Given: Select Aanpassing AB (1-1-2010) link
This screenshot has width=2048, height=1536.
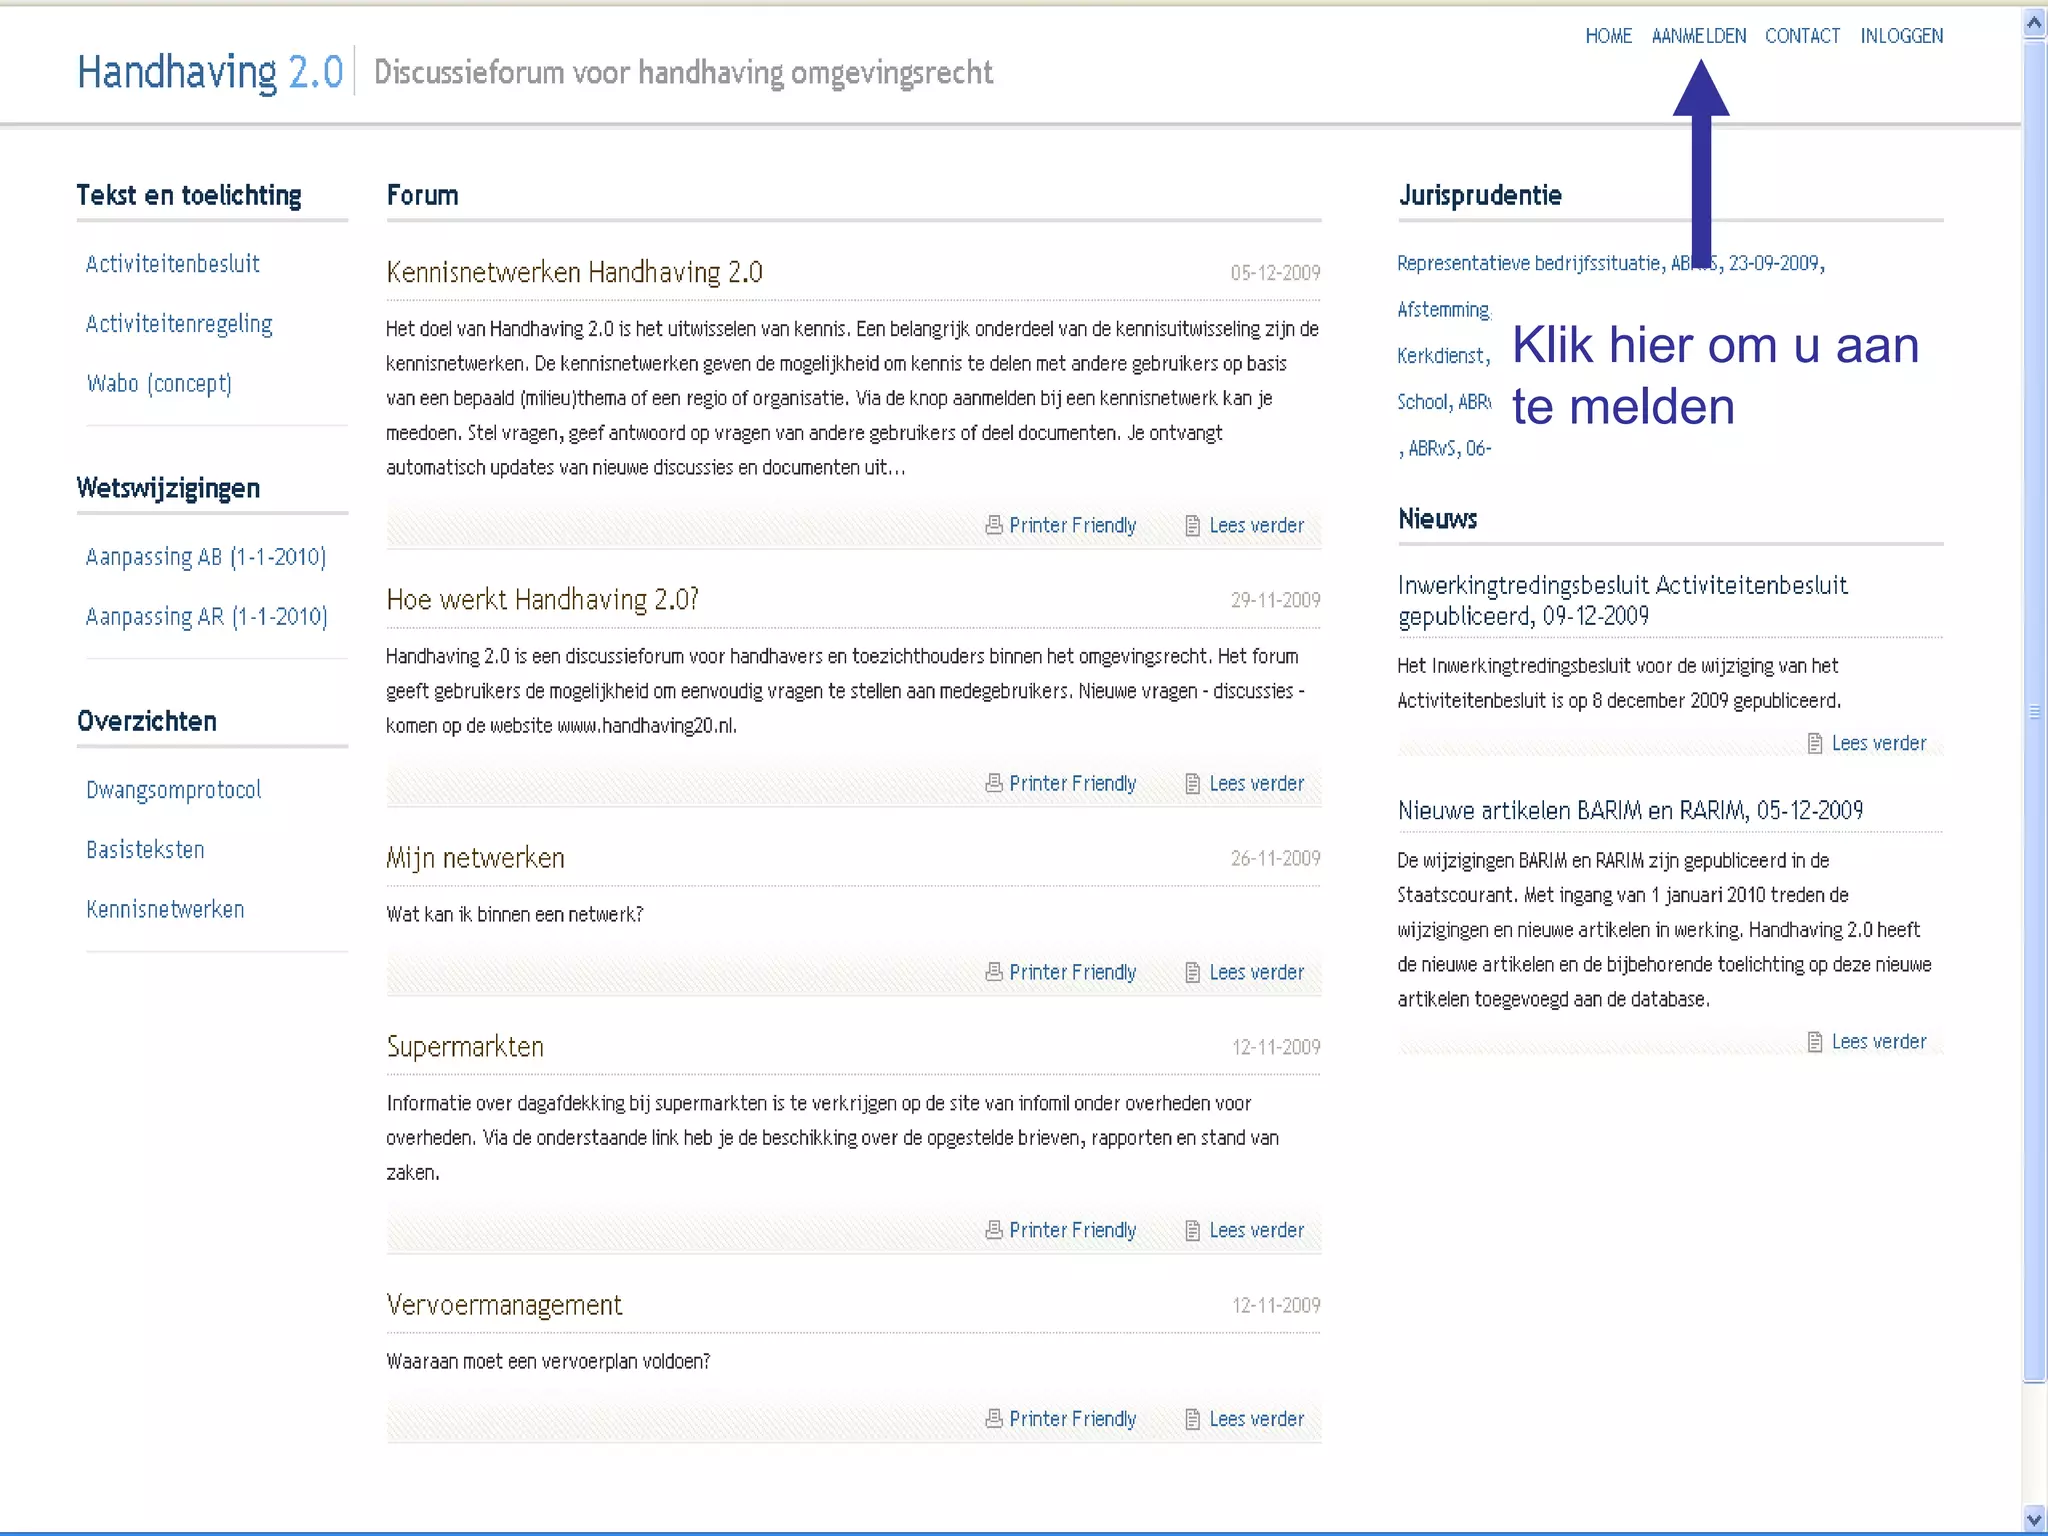Looking at the screenshot, I should pyautogui.click(x=206, y=557).
